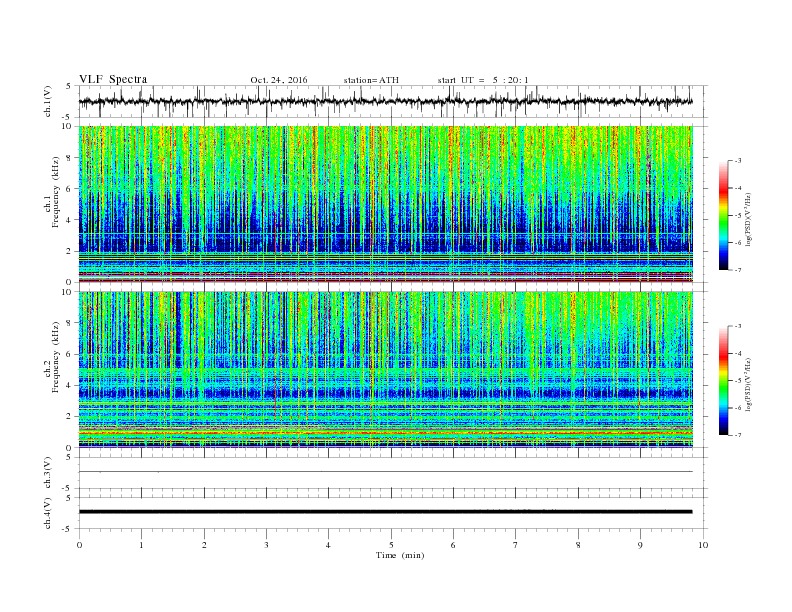Click the "9" tick on the time axis
The image size is (792, 612).
click(x=640, y=545)
